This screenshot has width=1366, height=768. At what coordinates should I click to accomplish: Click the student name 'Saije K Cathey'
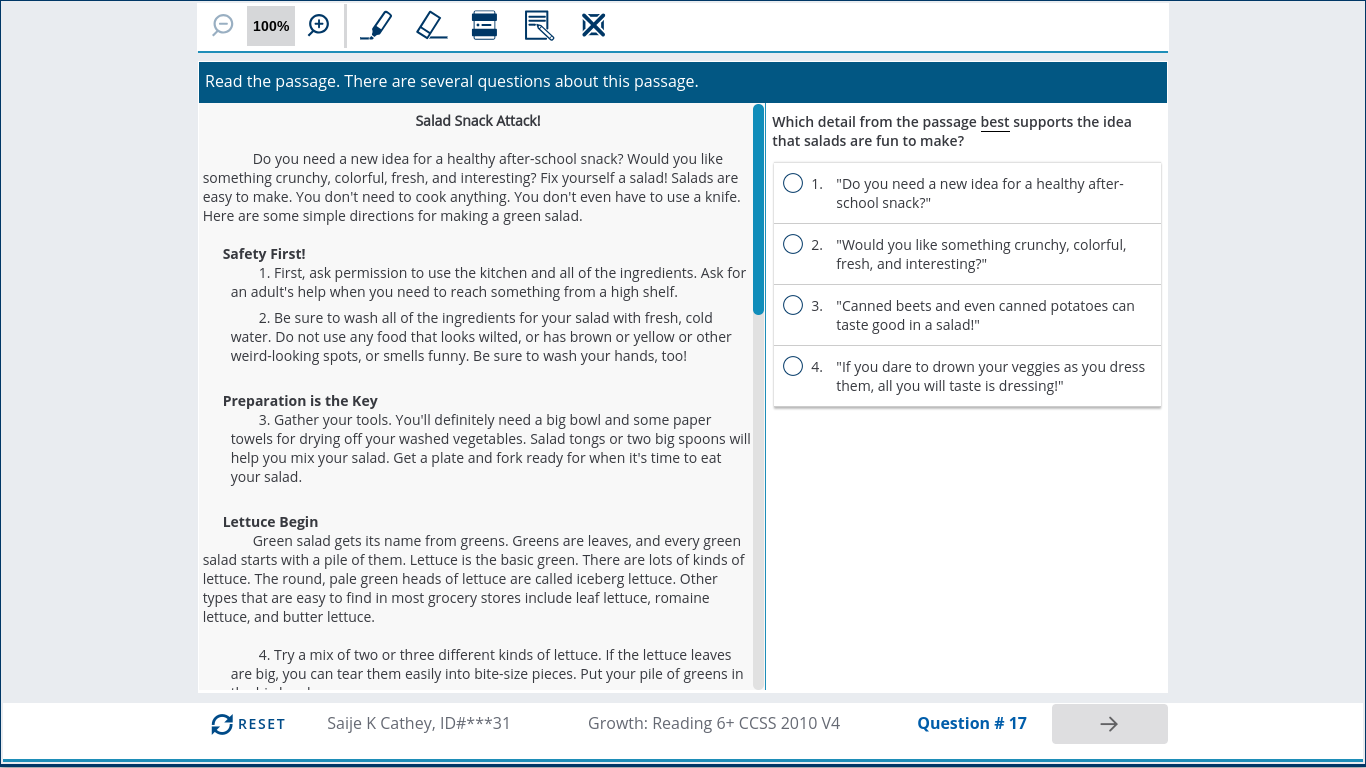(380, 723)
